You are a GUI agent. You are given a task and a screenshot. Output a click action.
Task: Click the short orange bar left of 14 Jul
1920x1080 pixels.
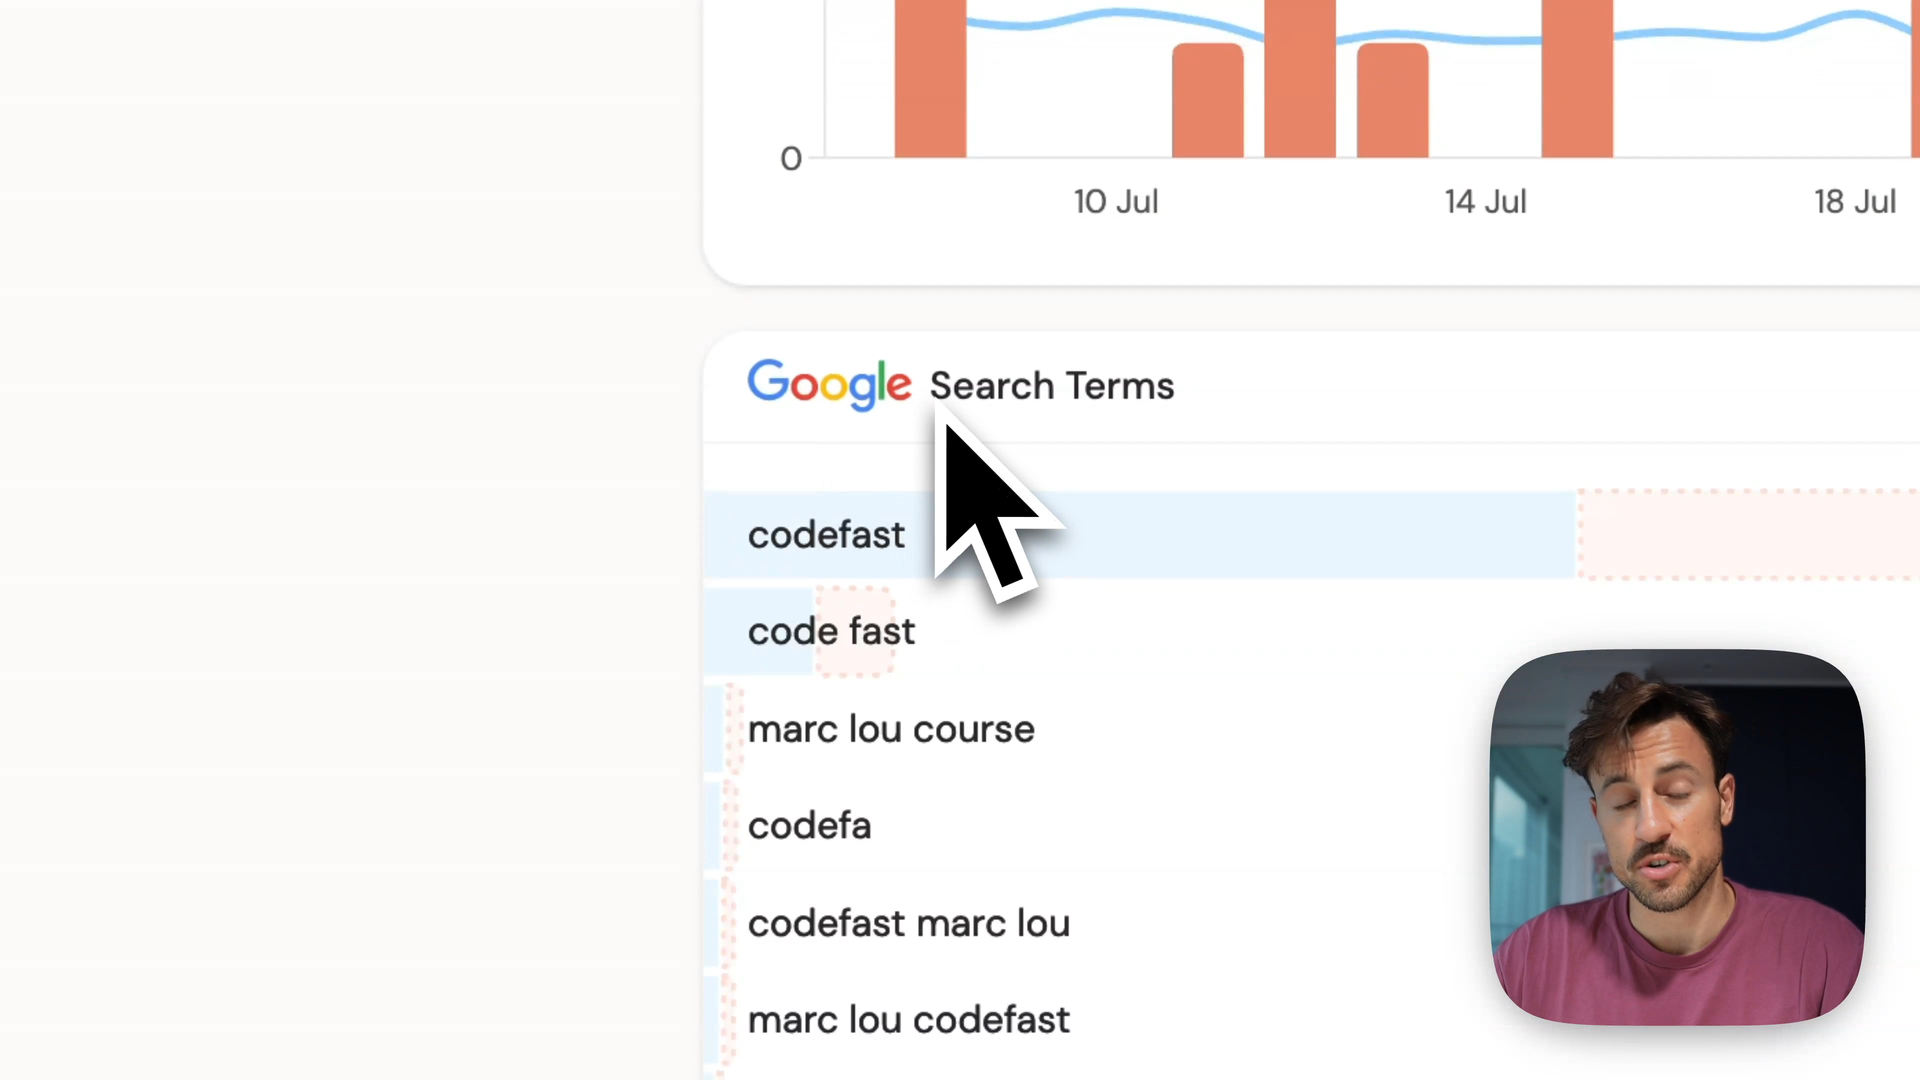[1392, 100]
